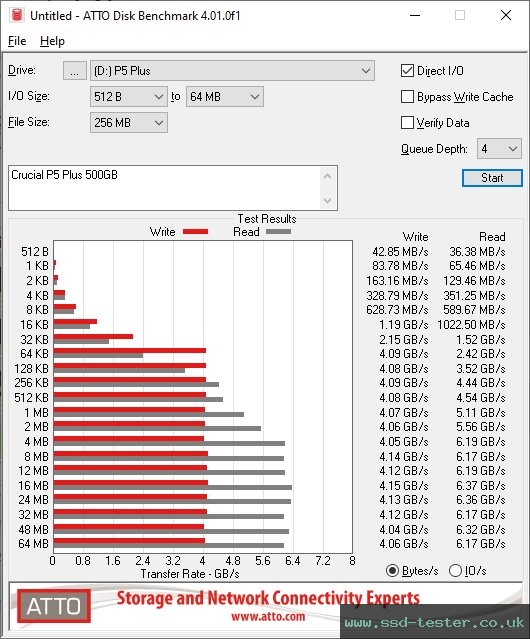The width and height of the screenshot is (530, 639).
Task: Click the Transfer Rate - GB/s axis label
Action: [190, 574]
